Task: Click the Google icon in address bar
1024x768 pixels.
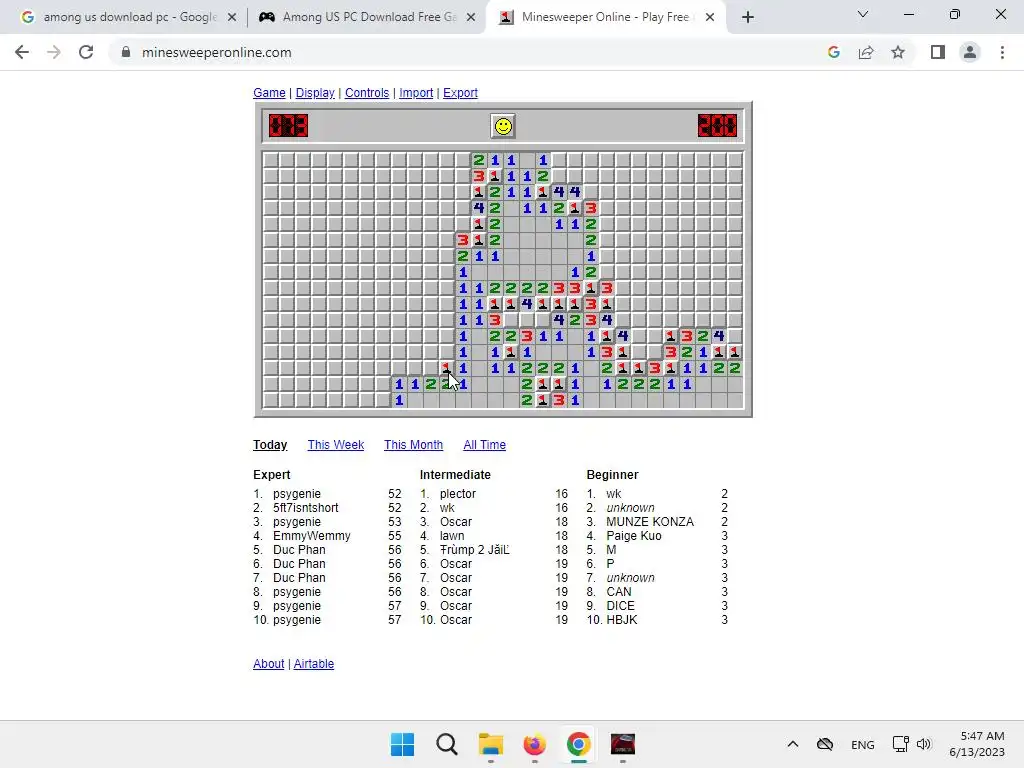Action: click(833, 52)
